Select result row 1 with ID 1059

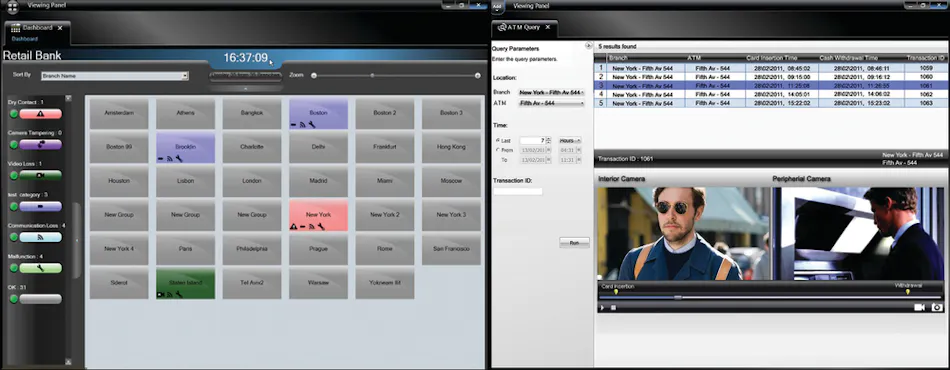772,68
